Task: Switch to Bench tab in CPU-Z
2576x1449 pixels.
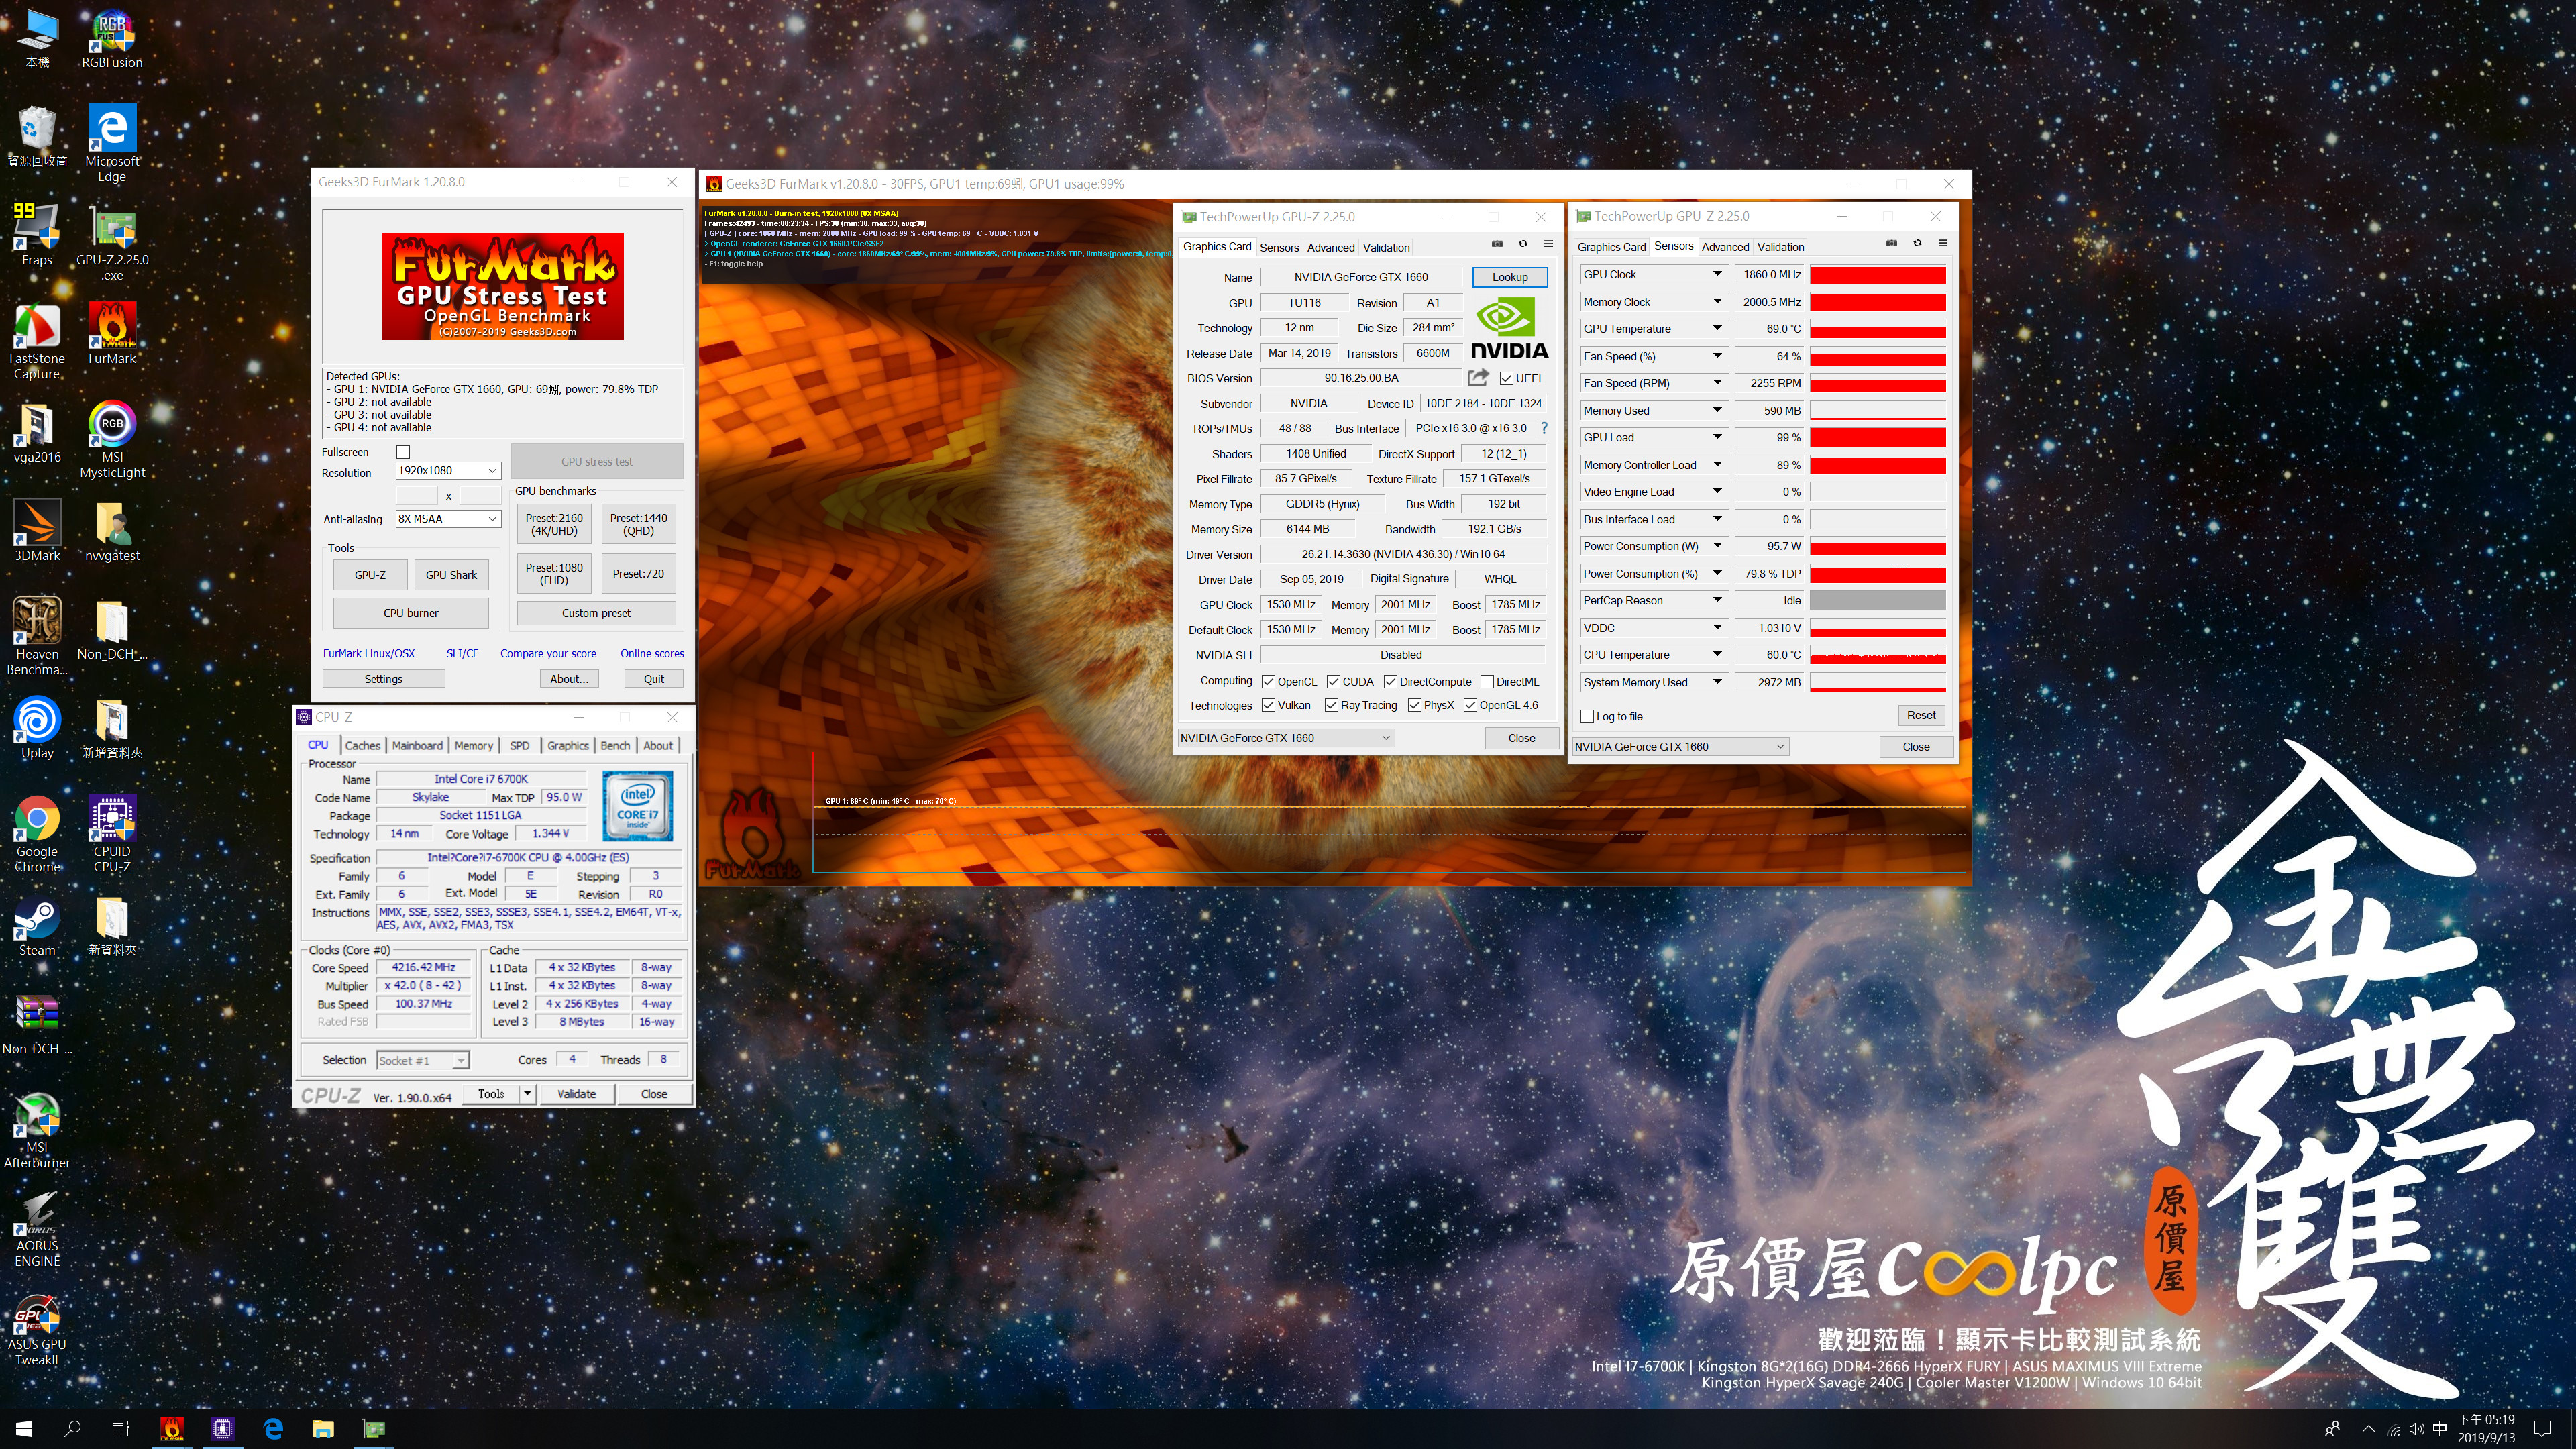Action: coord(615,745)
